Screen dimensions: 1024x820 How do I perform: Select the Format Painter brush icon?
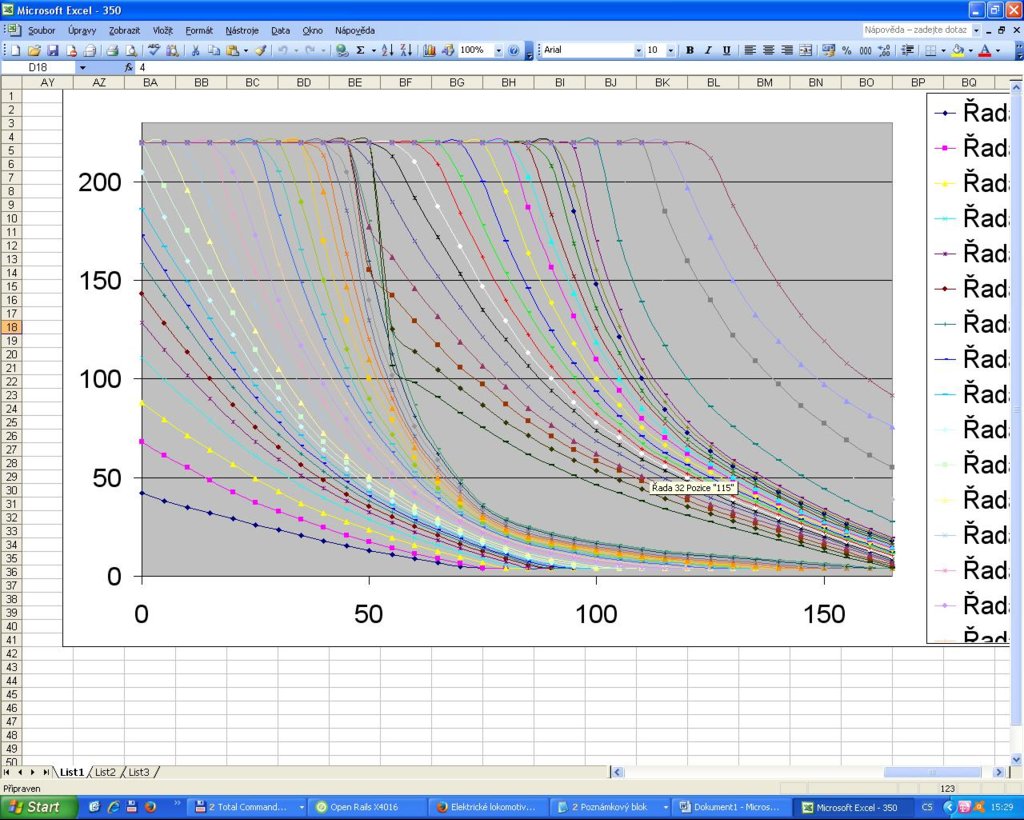pos(260,50)
